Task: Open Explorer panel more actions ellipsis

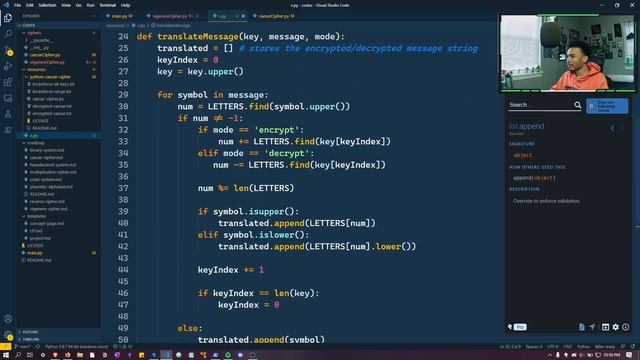Action: pos(93,16)
